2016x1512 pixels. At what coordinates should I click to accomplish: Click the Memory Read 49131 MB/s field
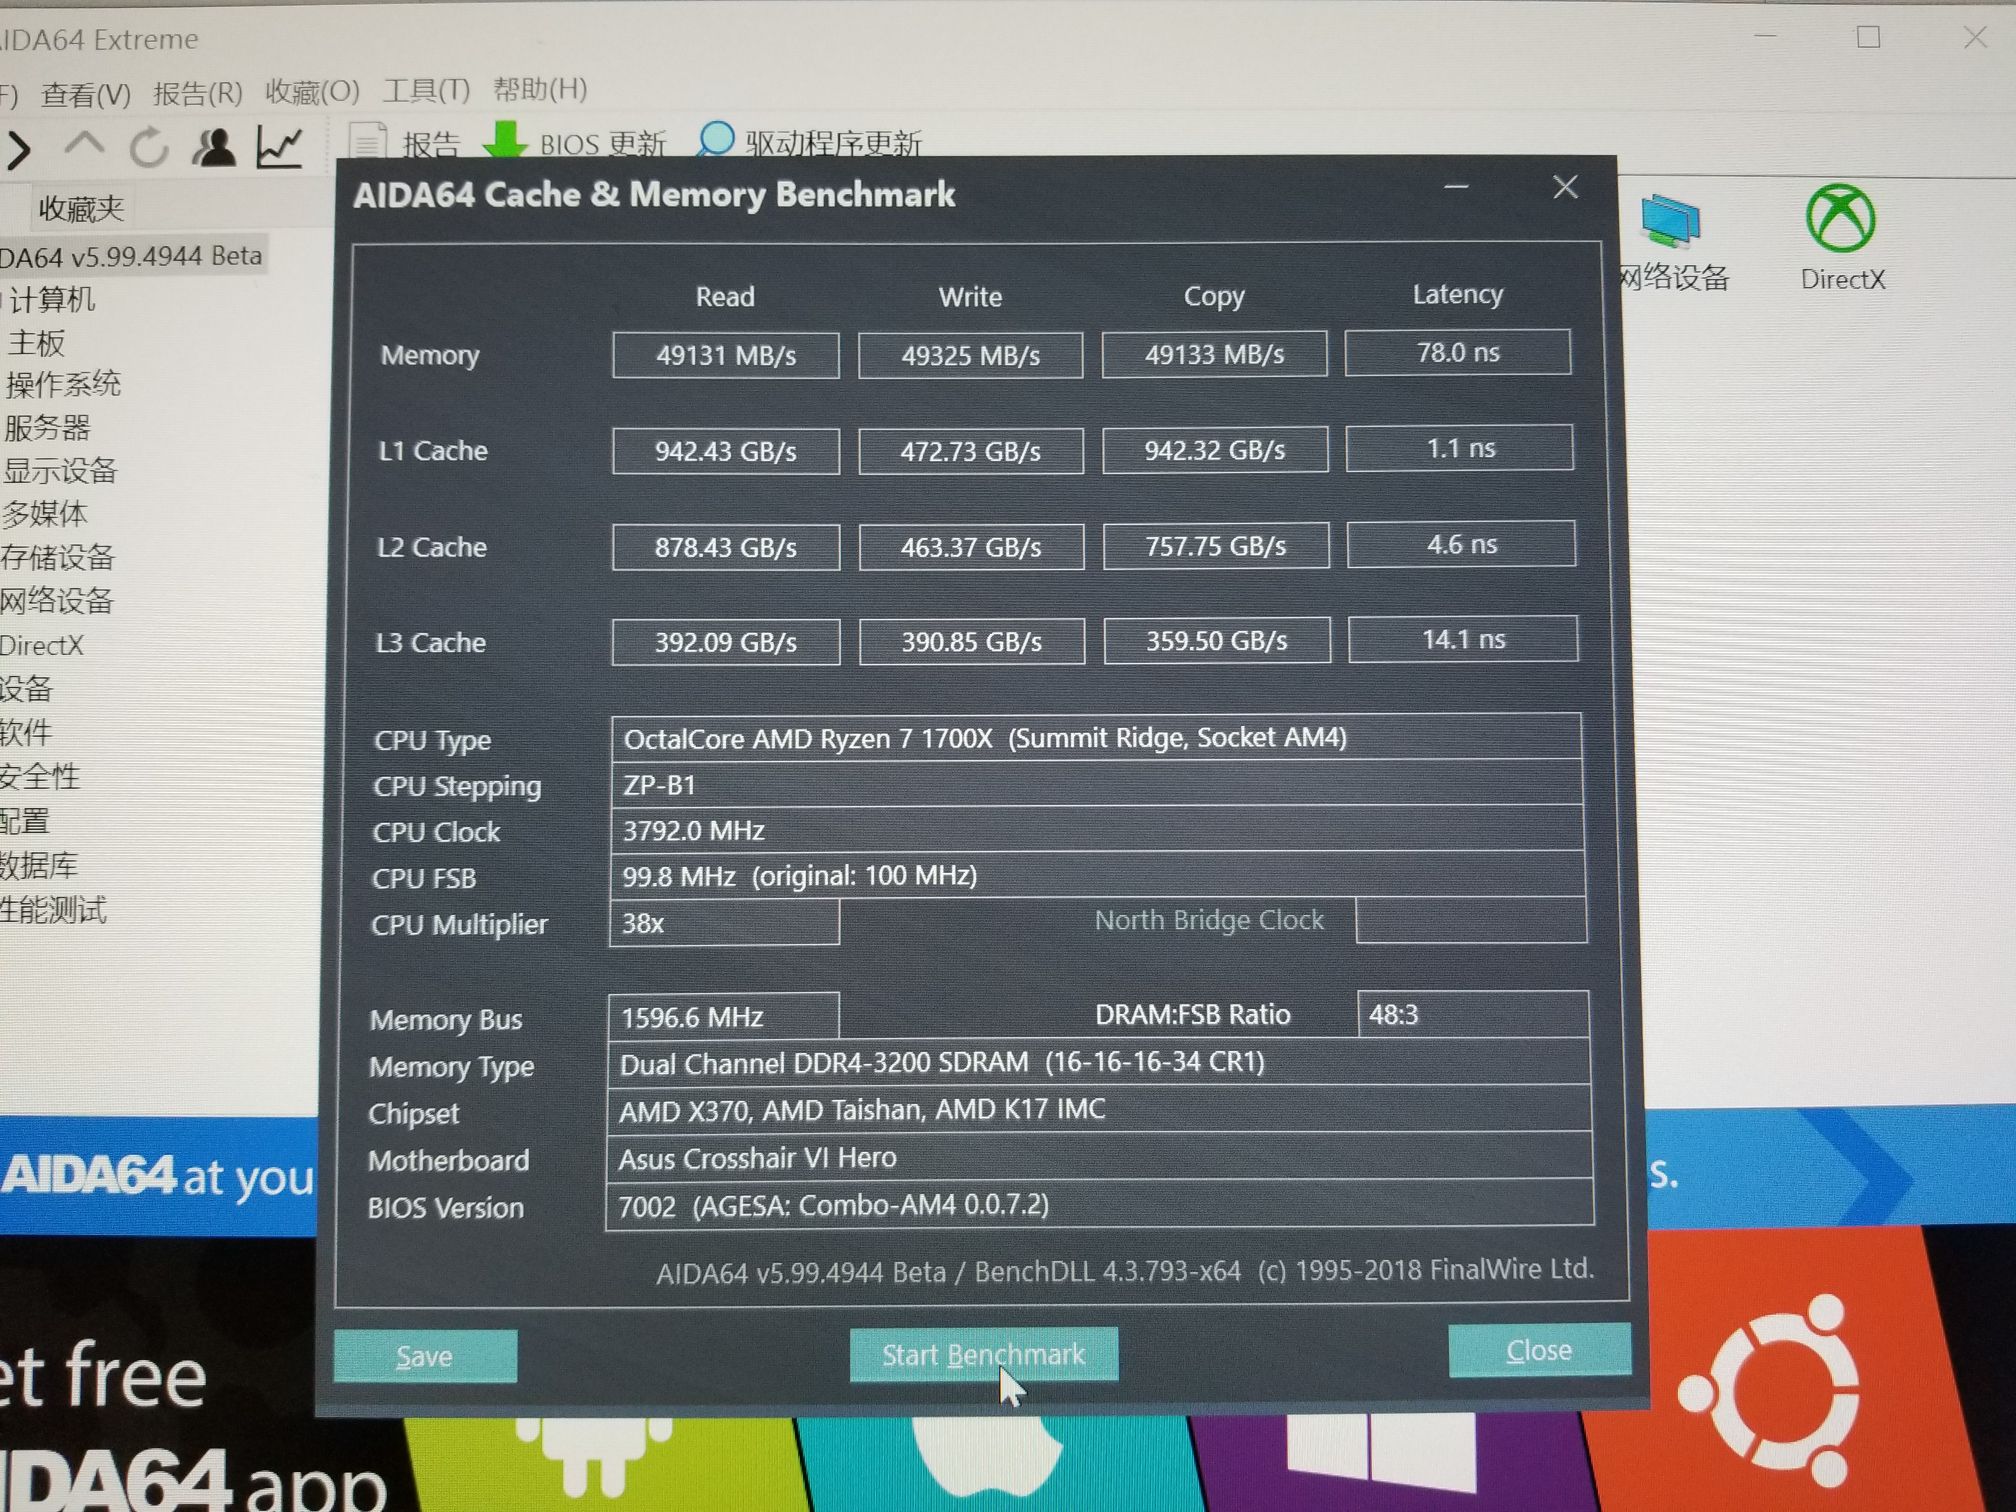[725, 356]
